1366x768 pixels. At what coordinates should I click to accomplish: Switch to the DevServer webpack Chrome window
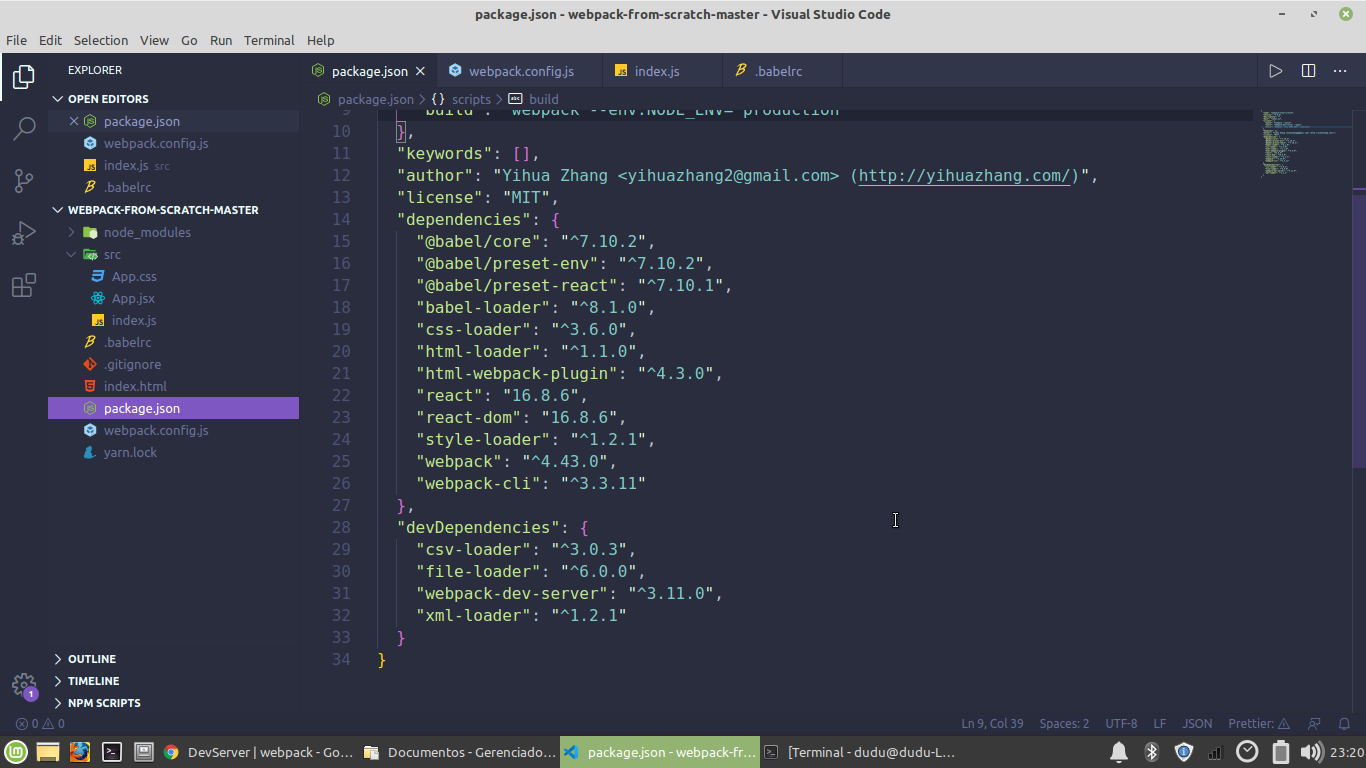(257, 752)
